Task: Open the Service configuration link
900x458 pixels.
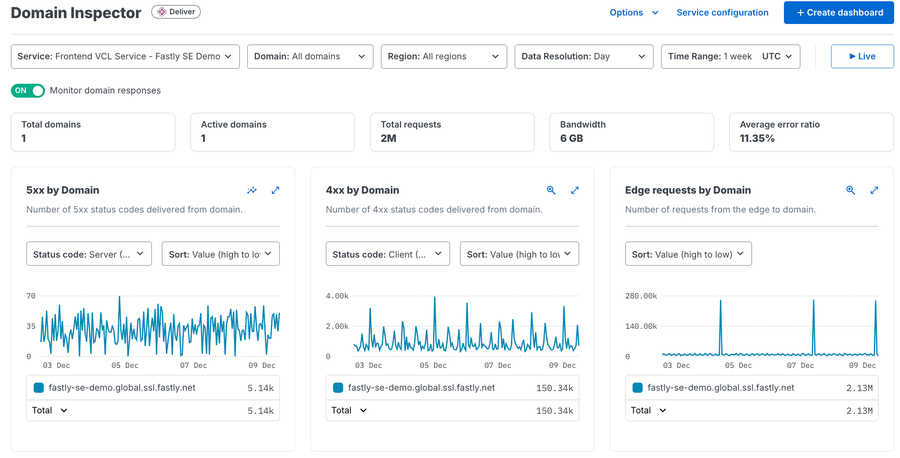Action: tap(722, 13)
